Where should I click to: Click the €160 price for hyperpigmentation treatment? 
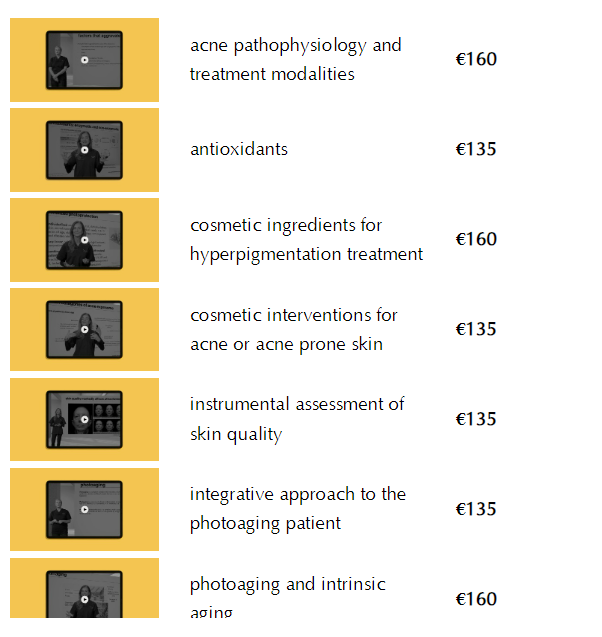pyautogui.click(x=476, y=240)
